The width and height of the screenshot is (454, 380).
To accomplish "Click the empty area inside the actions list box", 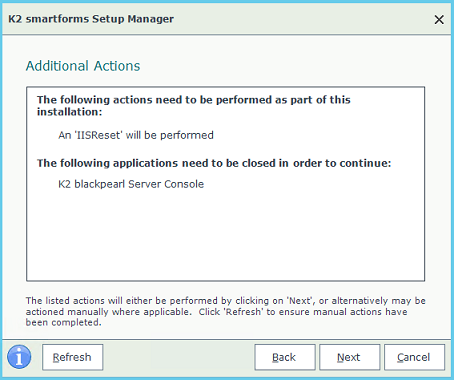I will point(225,237).
